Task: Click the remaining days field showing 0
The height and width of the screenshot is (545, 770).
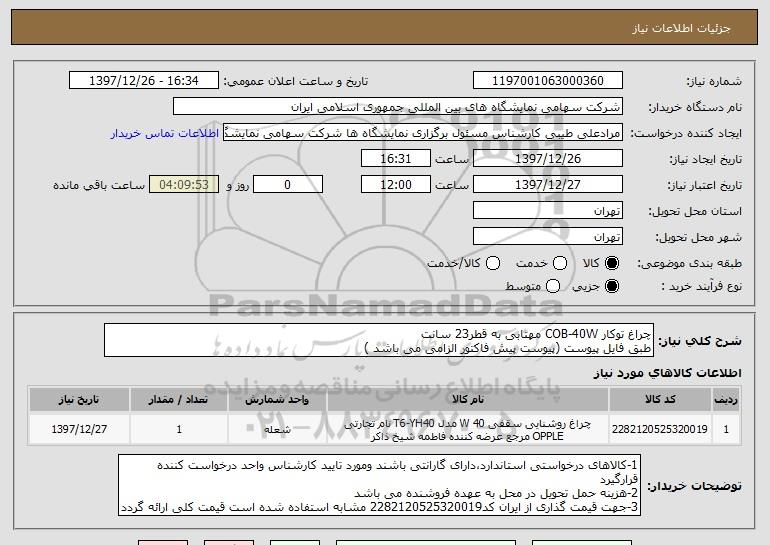Action: pyautogui.click(x=288, y=185)
